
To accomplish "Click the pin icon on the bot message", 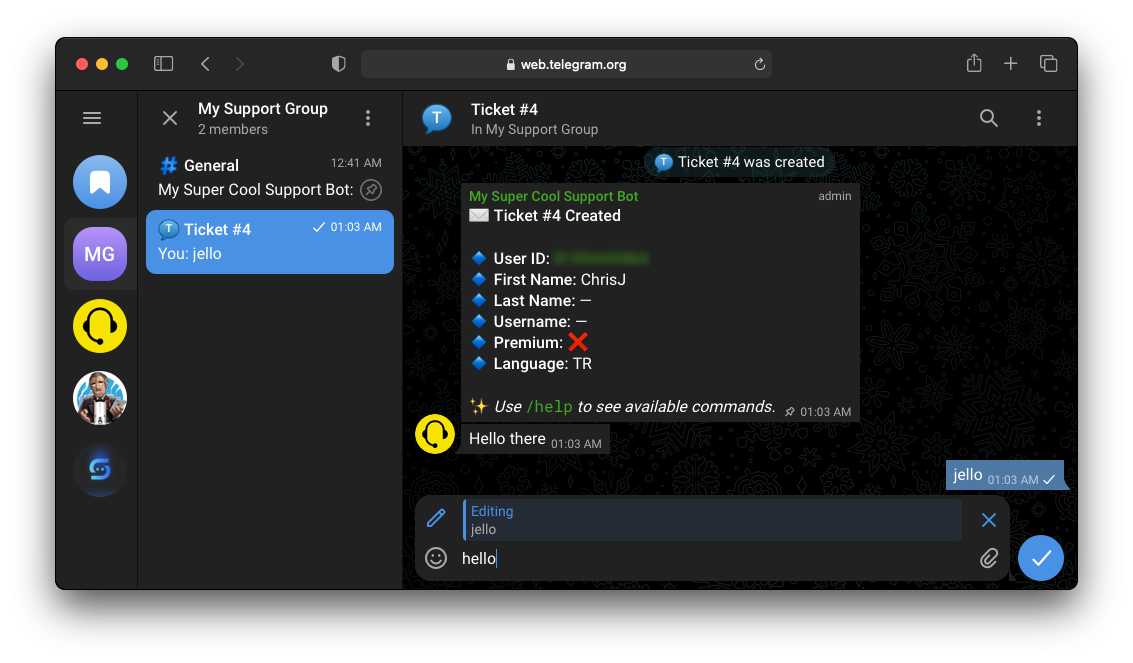I will click(790, 412).
